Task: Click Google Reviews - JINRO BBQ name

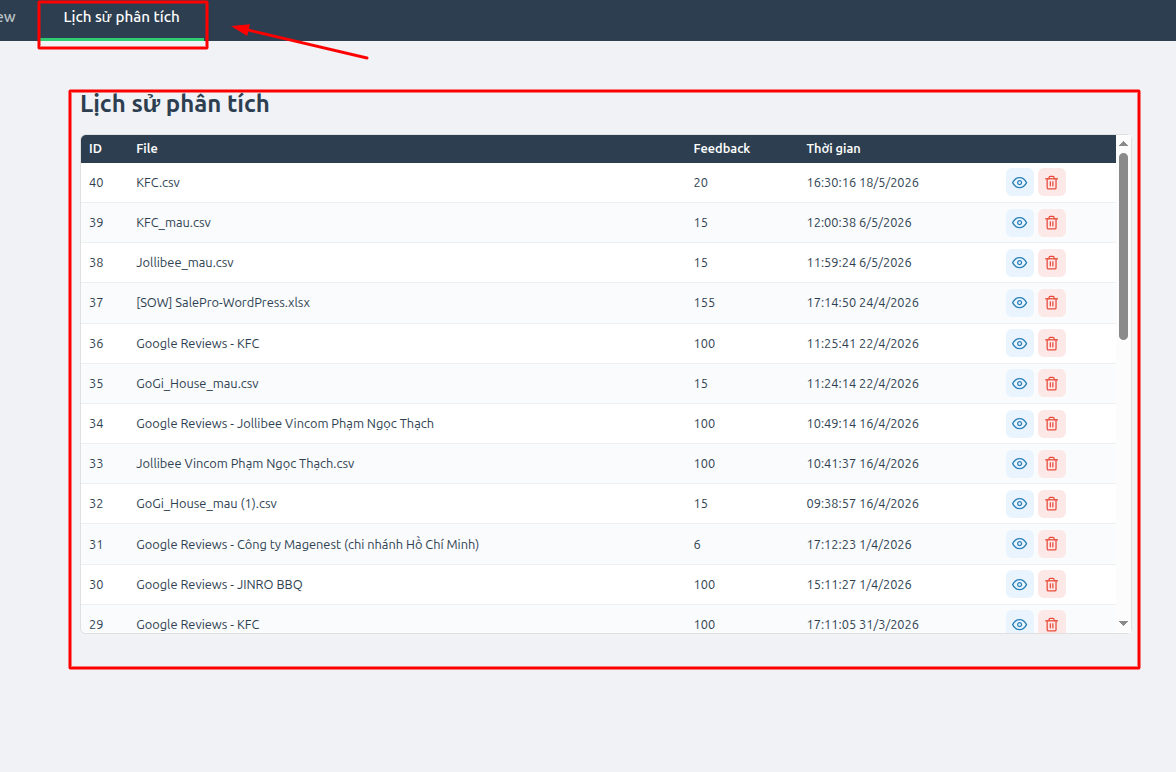Action: (219, 584)
